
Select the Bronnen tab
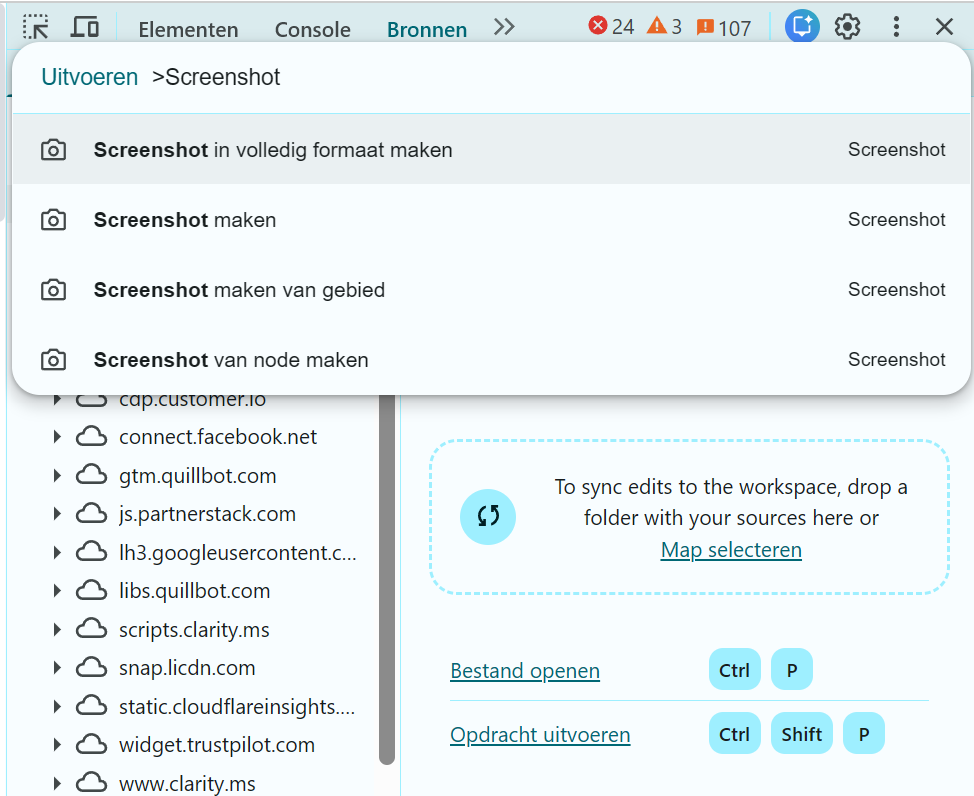(427, 29)
